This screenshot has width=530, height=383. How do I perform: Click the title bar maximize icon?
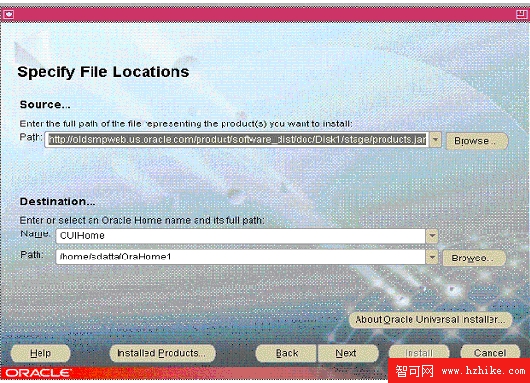click(x=522, y=14)
